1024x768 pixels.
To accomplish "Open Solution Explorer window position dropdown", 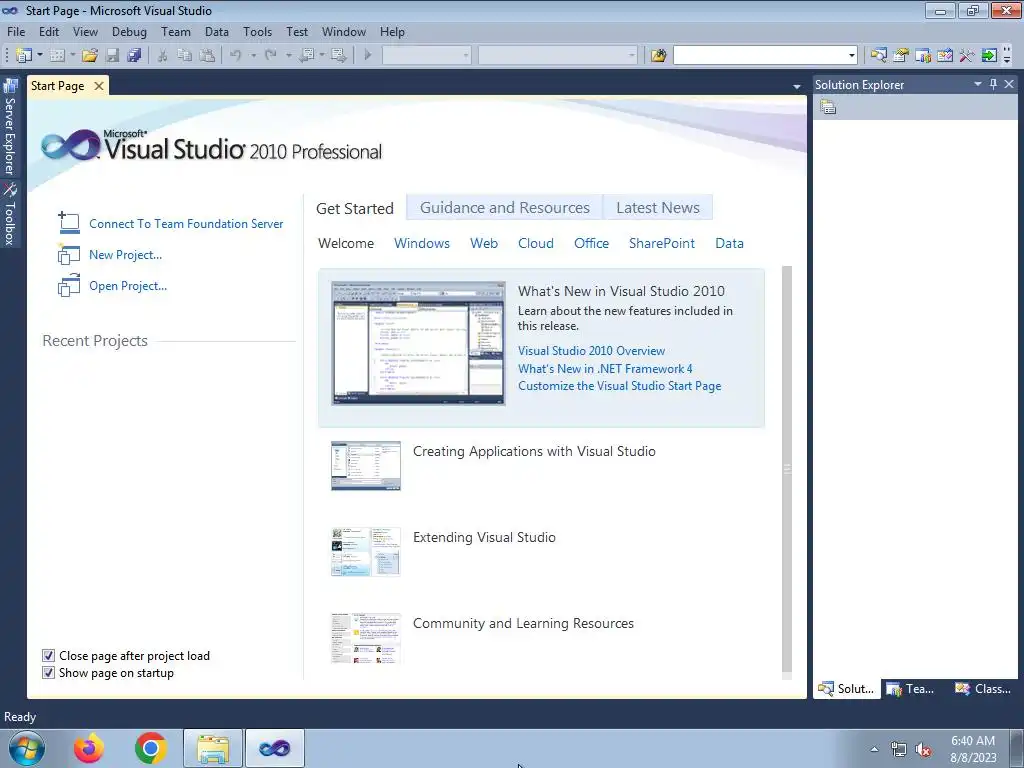I will [x=978, y=84].
